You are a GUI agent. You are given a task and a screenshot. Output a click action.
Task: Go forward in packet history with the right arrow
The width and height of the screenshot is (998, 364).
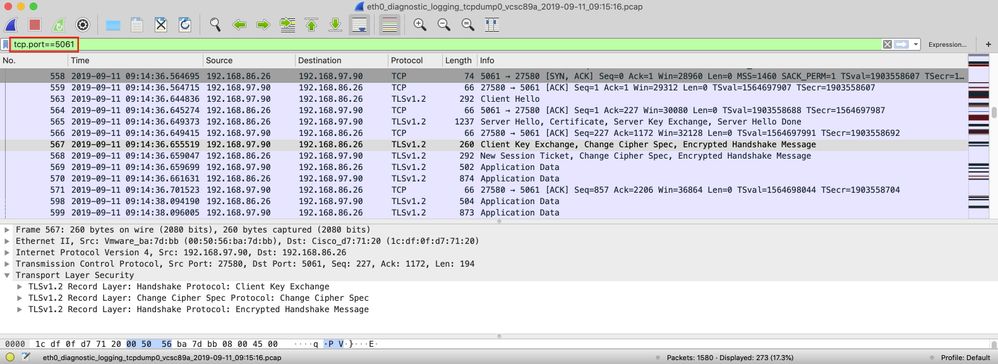[x=263, y=25]
